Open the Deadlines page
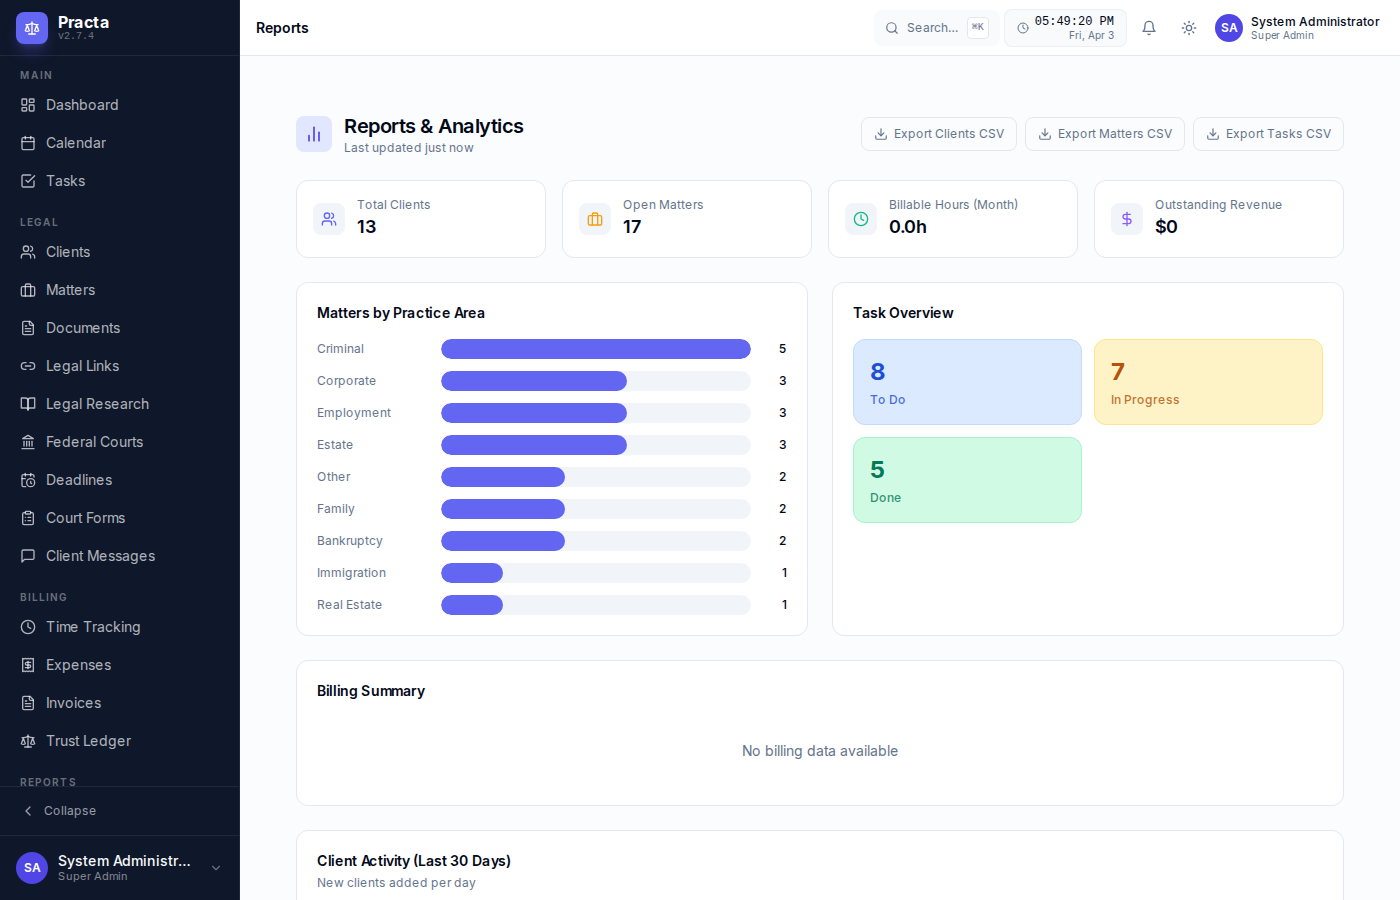 (x=120, y=480)
